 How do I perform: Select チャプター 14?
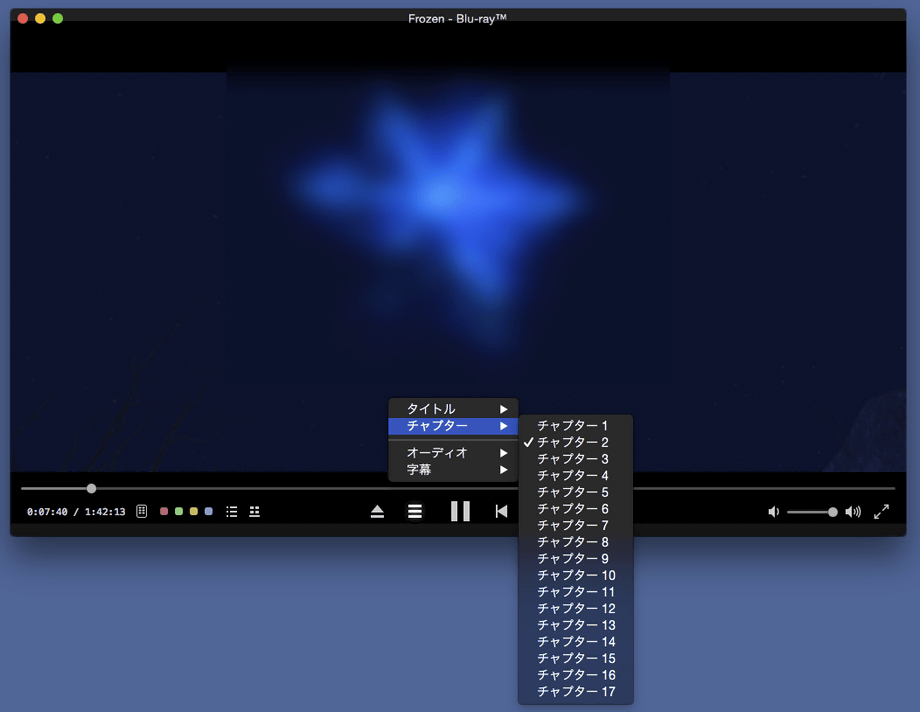(x=576, y=642)
